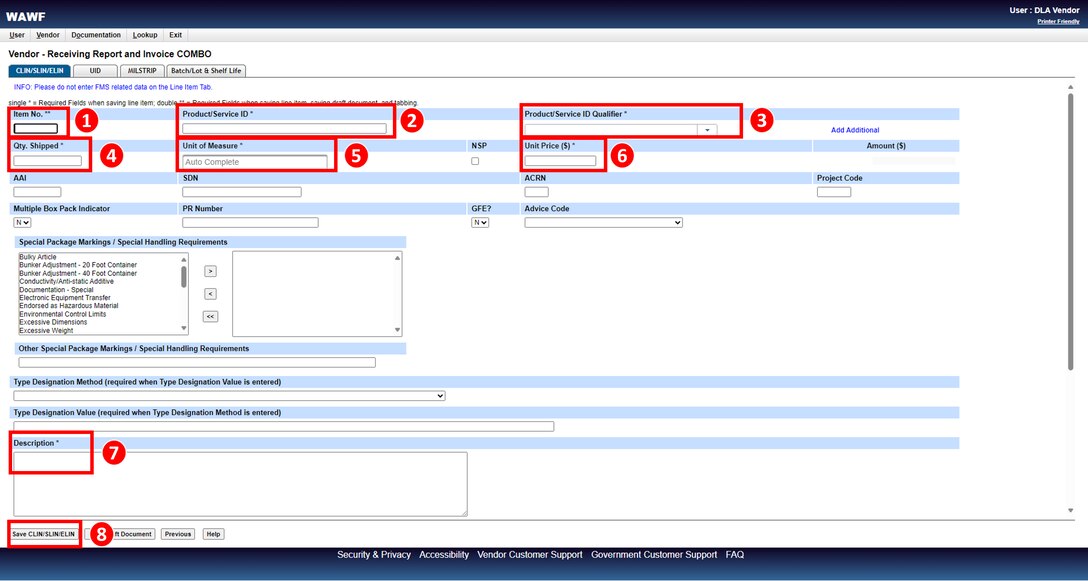Open the Lookup menu
The width and height of the screenshot is (1088, 581).
pyautogui.click(x=145, y=35)
